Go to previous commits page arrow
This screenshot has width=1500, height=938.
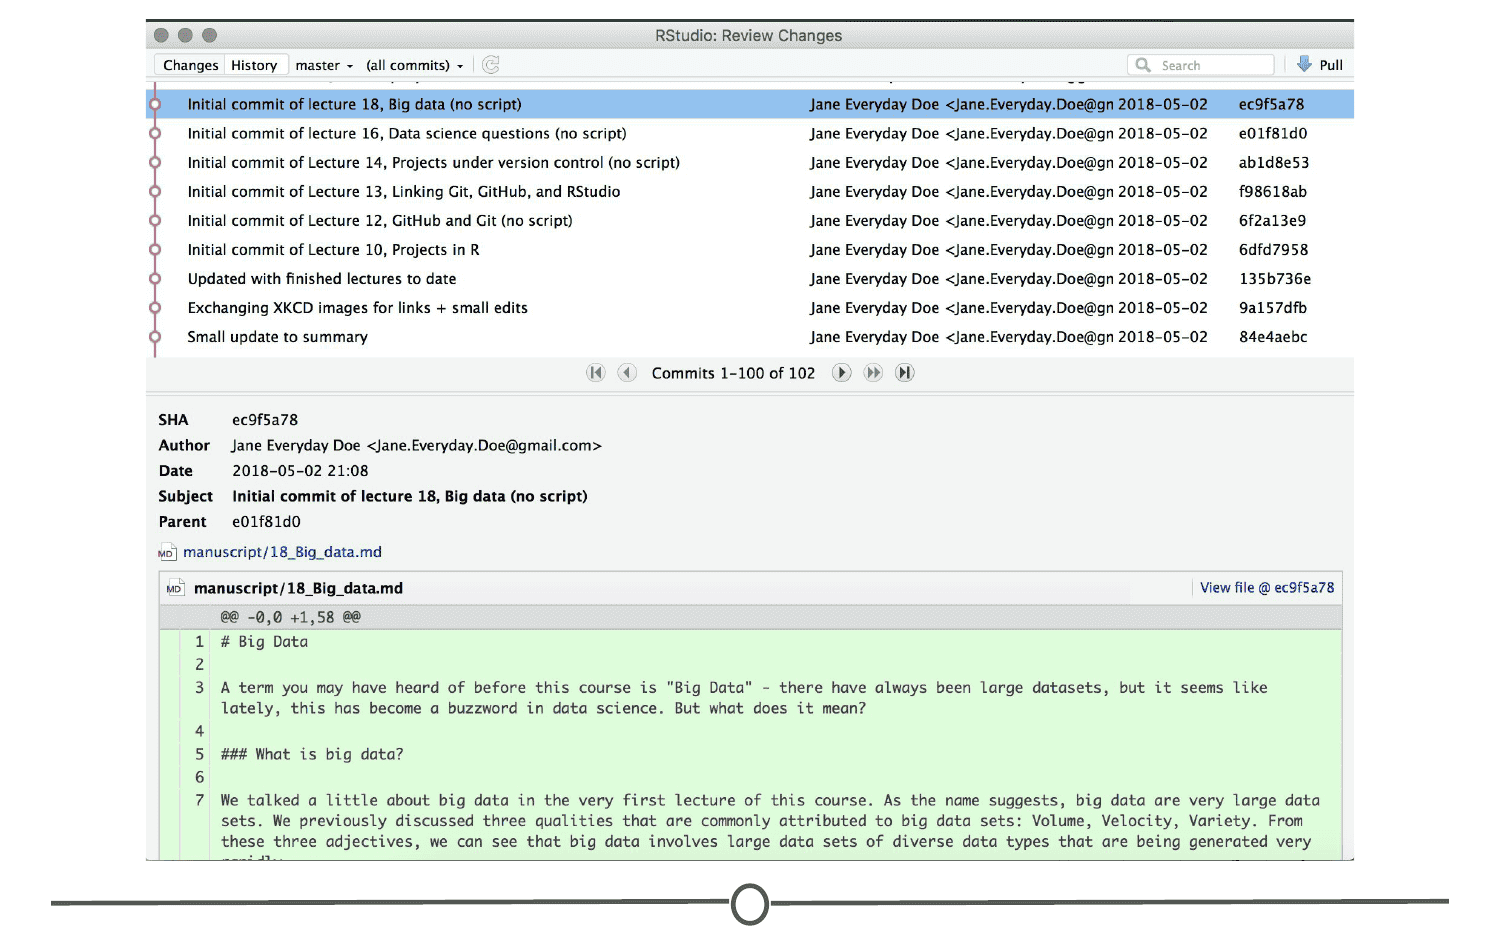click(x=627, y=373)
